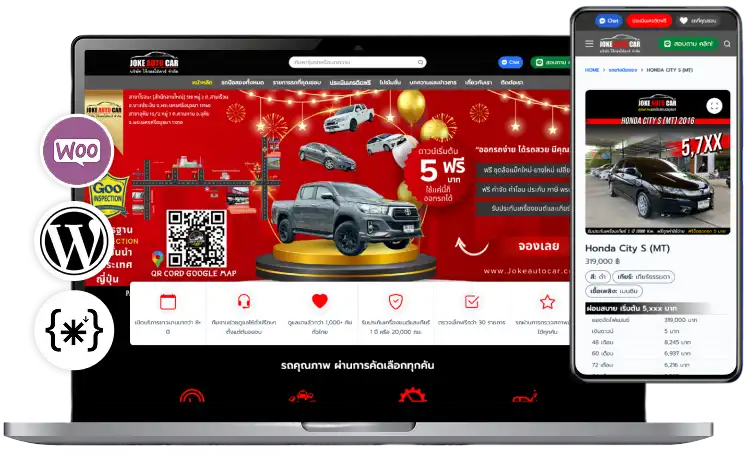This screenshot has width=748, height=458.
Task: Click the green LINE inquiry button on mobile
Action: 689,45
